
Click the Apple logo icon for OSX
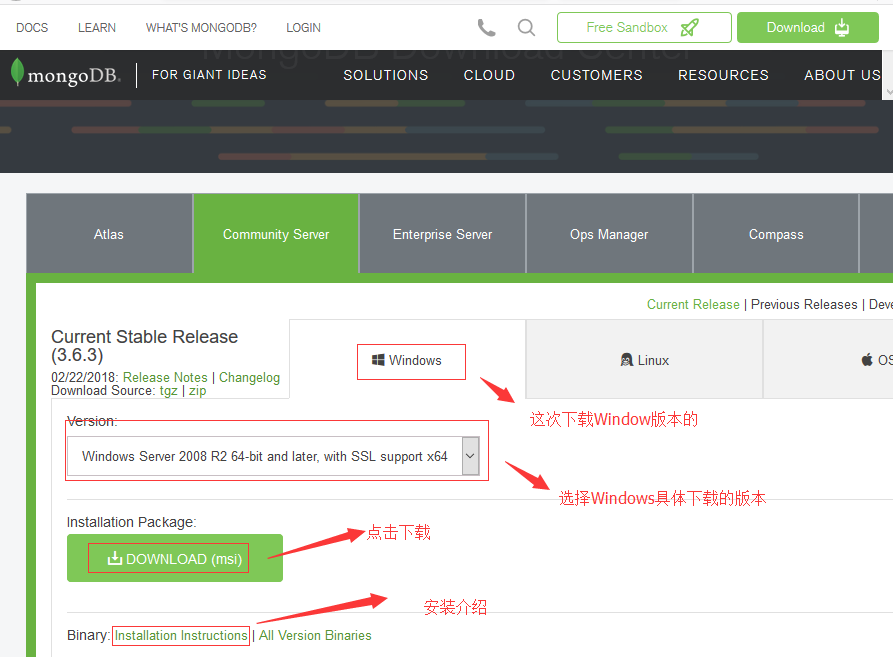(x=867, y=360)
